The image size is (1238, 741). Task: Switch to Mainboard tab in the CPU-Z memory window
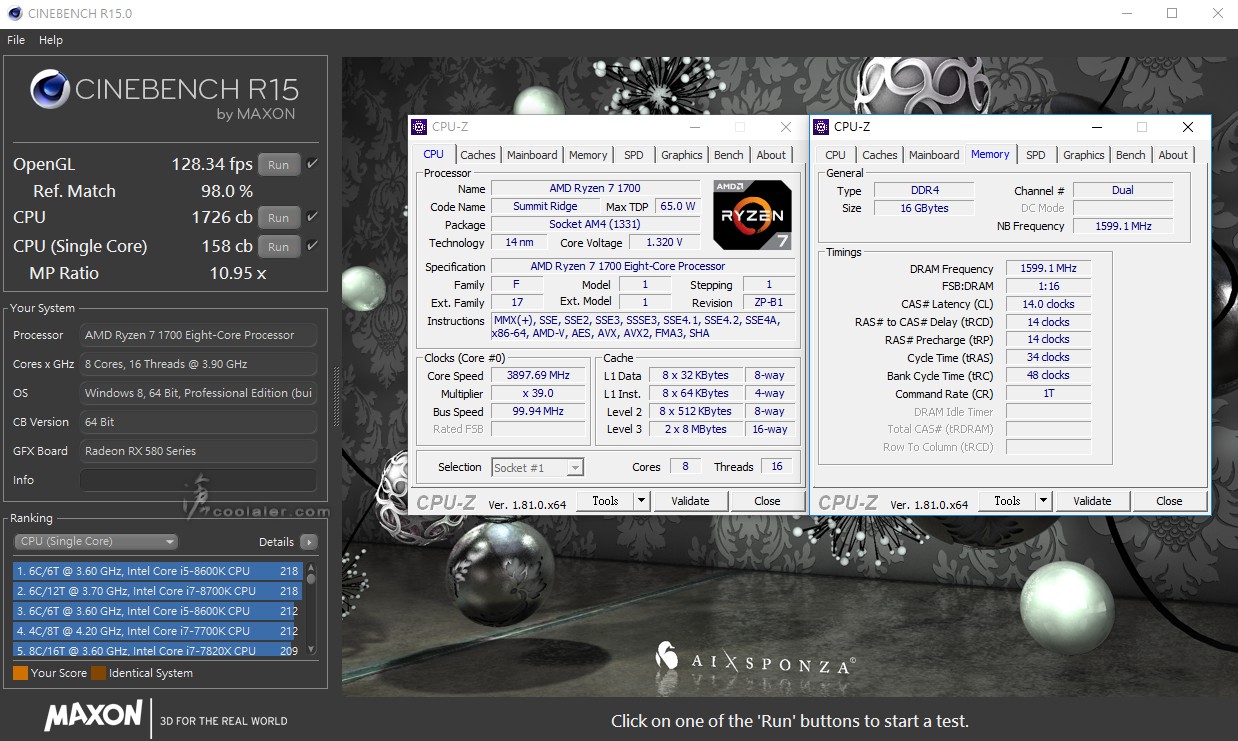[x=934, y=155]
